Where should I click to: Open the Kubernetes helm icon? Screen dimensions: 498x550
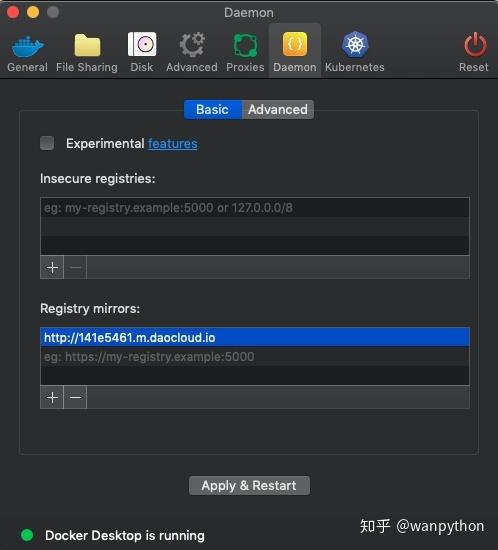(x=355, y=45)
